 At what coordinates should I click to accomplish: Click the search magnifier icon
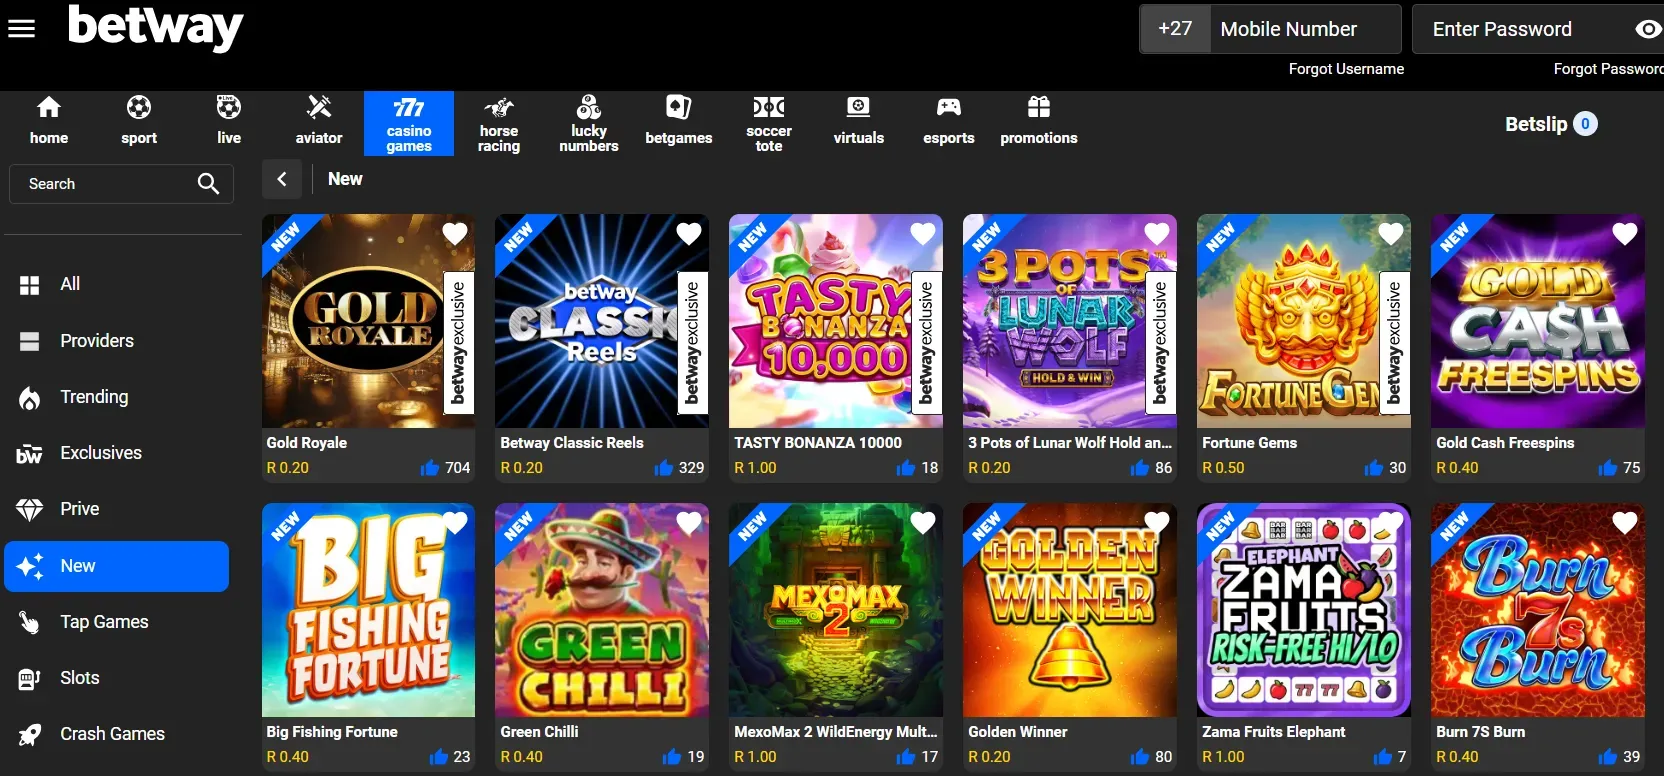(208, 184)
